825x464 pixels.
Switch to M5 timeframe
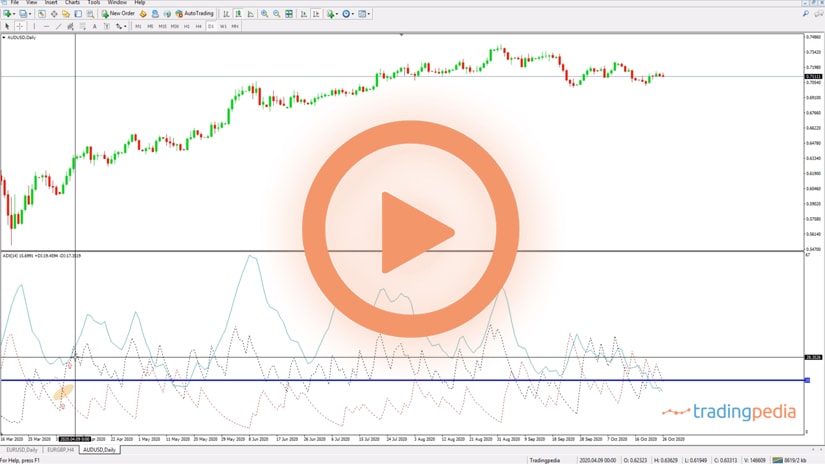click(150, 26)
